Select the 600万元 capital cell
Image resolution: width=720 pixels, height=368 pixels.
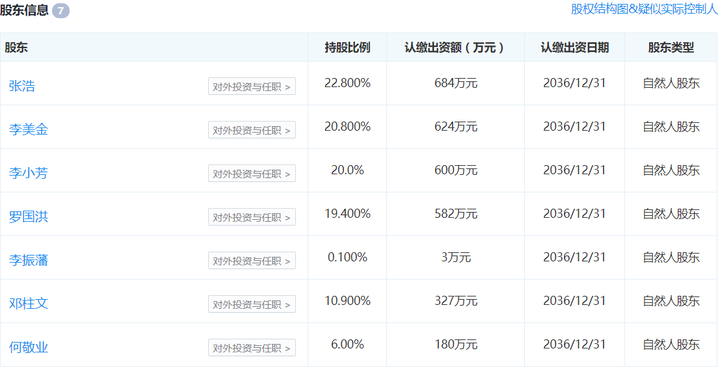click(456, 170)
